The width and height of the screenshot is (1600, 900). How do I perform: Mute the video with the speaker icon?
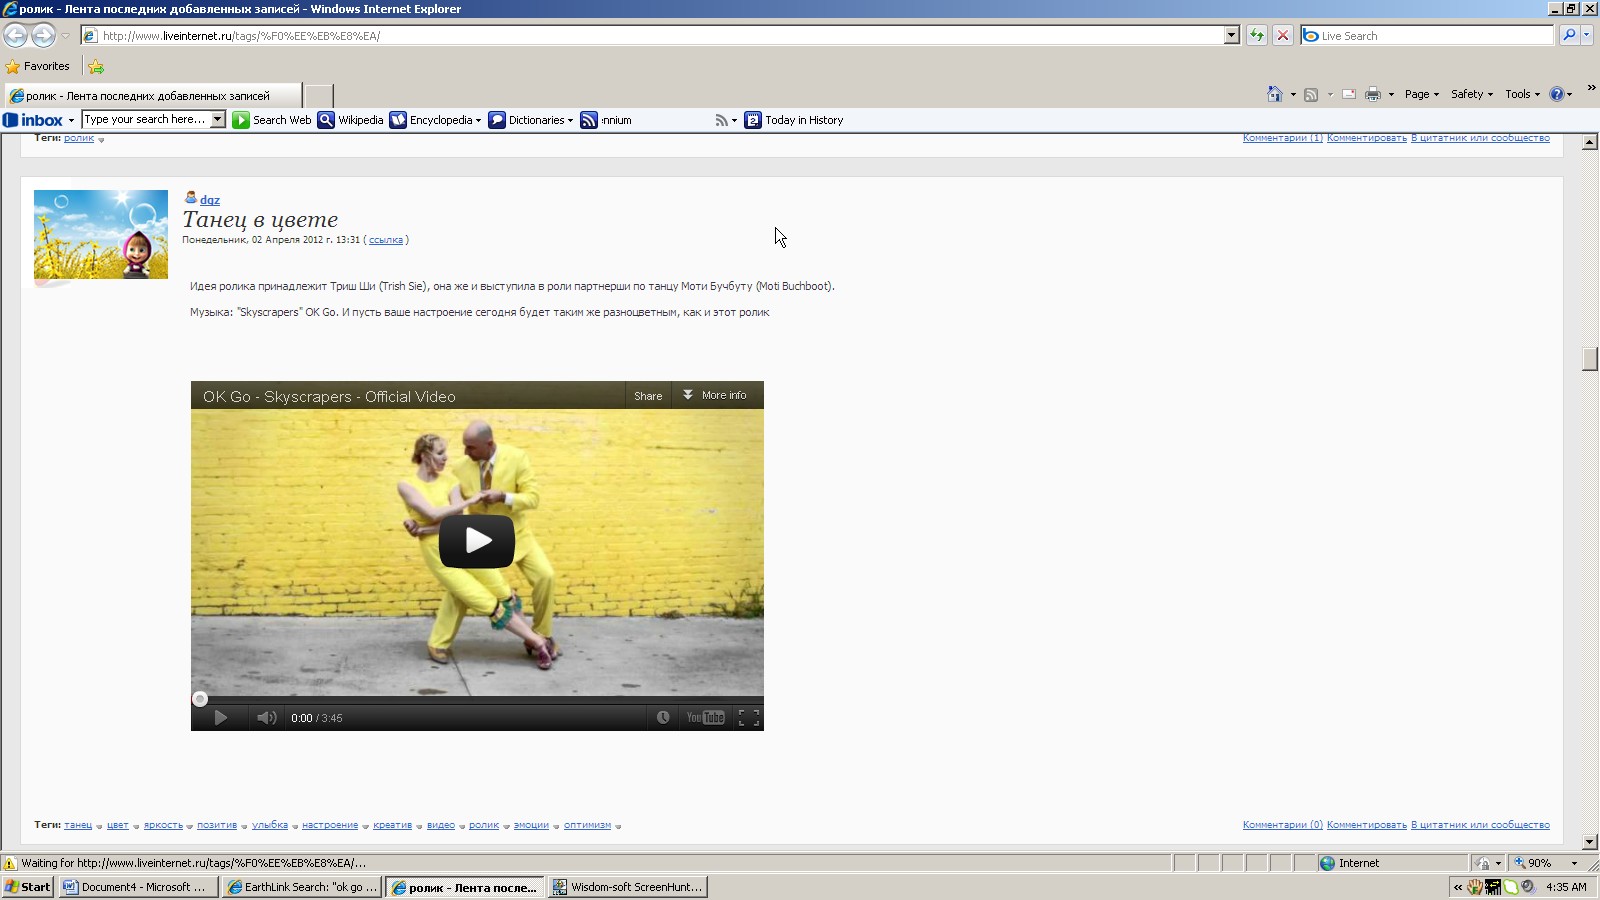[x=266, y=718]
